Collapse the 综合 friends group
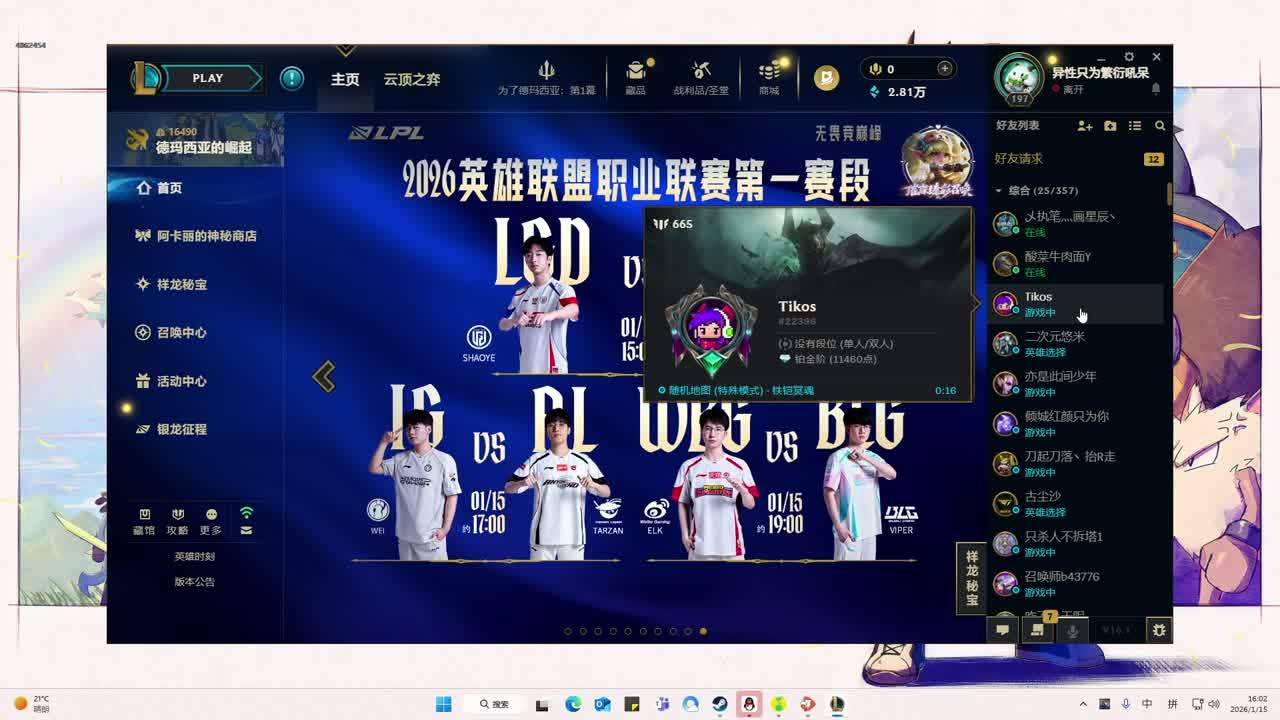 (x=998, y=190)
